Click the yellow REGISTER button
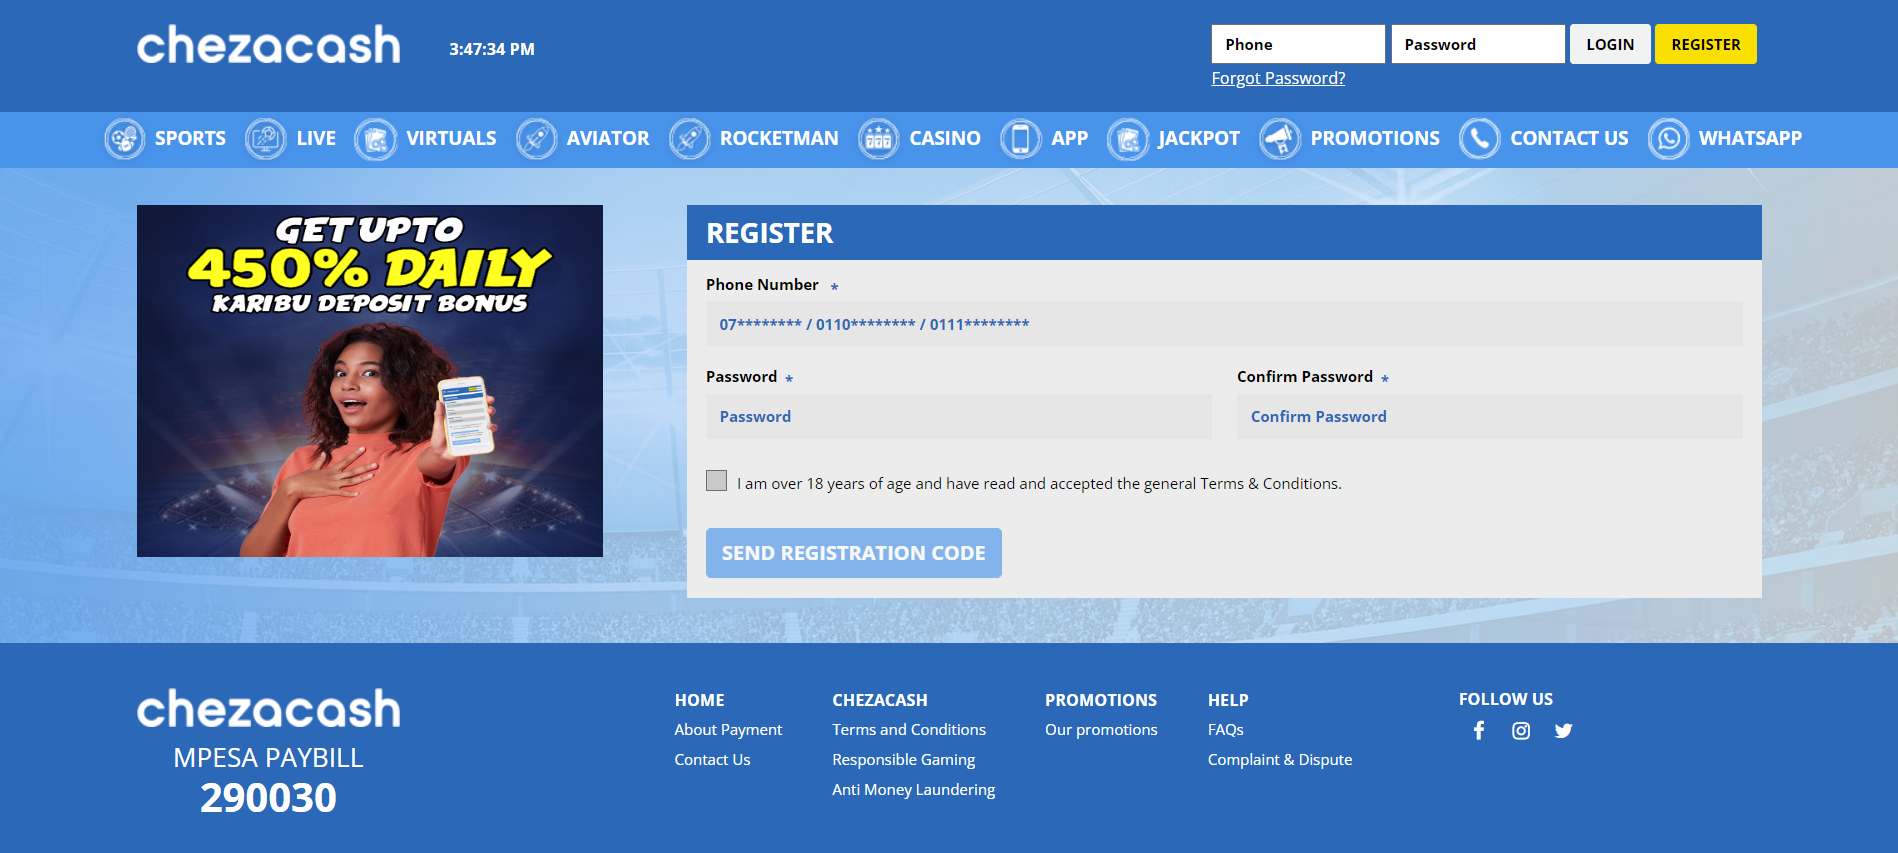 [1706, 44]
